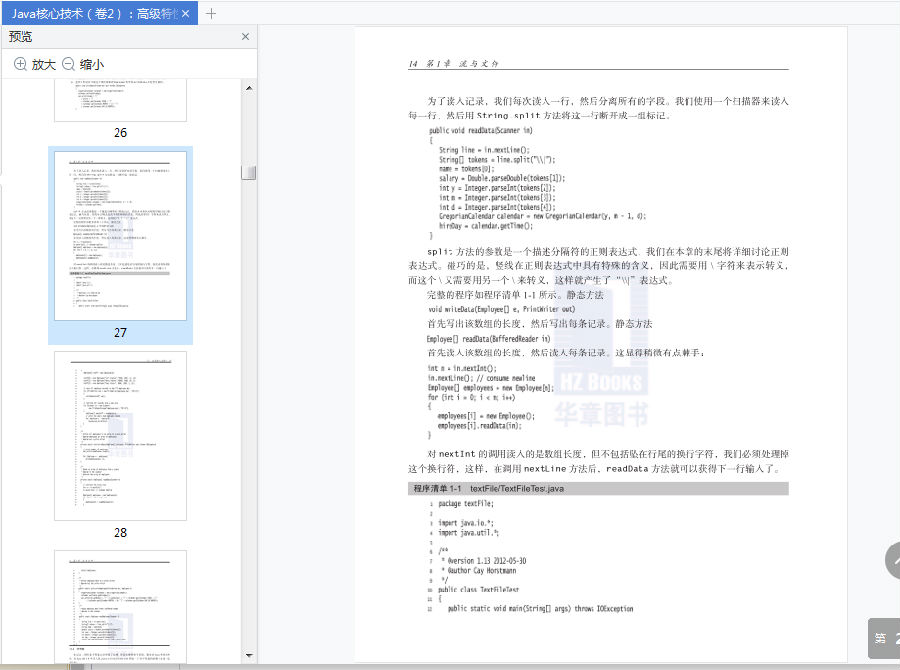Screen dimensions: 900x670
Task: Click the round back-to-top arrow button
Action: [893, 560]
